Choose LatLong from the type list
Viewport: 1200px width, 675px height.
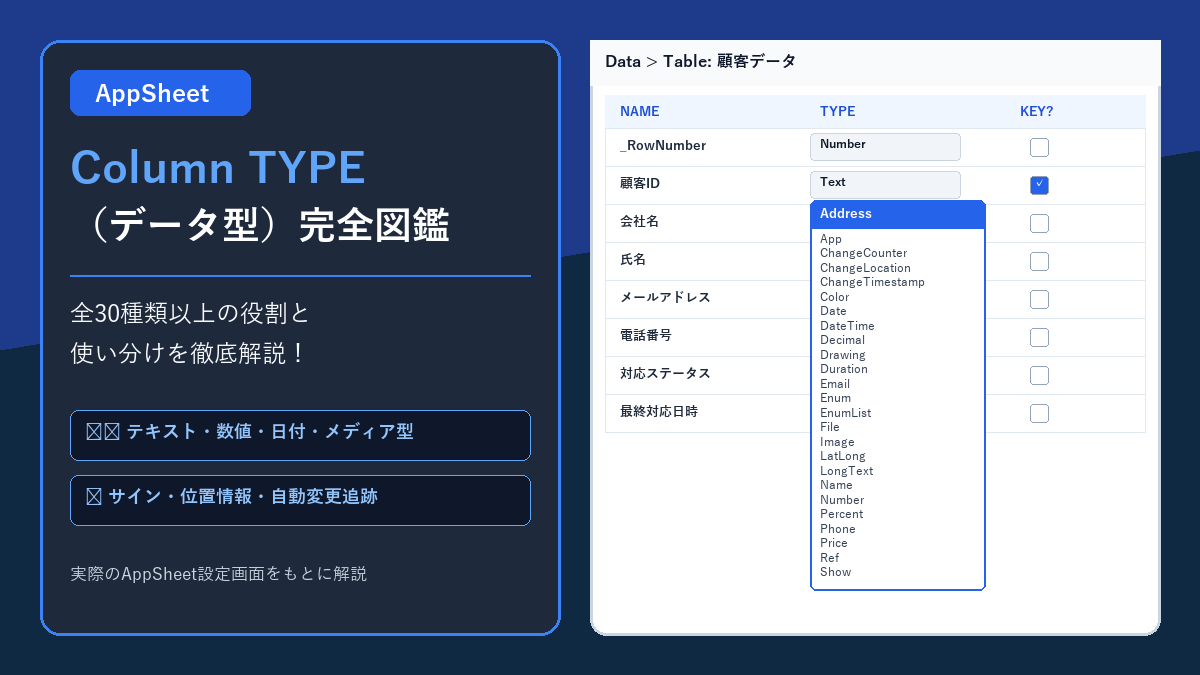[x=842, y=457]
